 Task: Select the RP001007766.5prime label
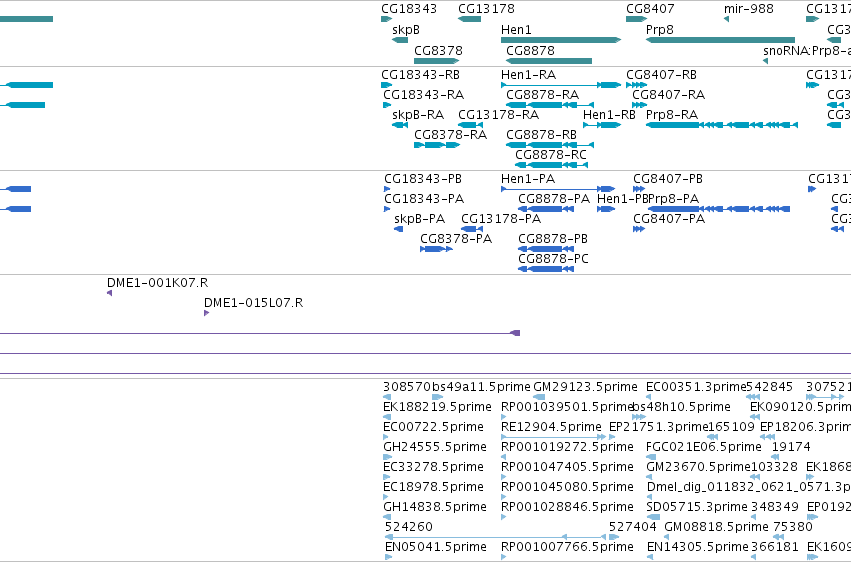[x=567, y=547]
